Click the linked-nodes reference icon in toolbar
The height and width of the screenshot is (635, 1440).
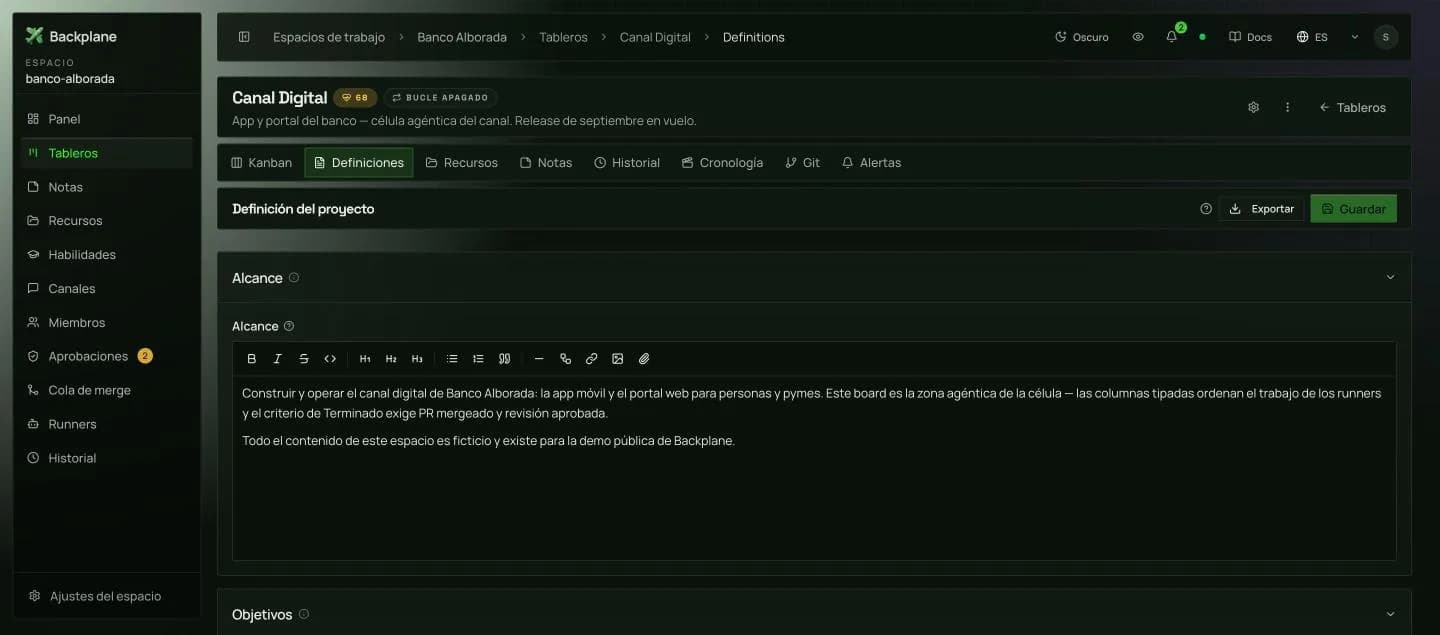[565, 359]
